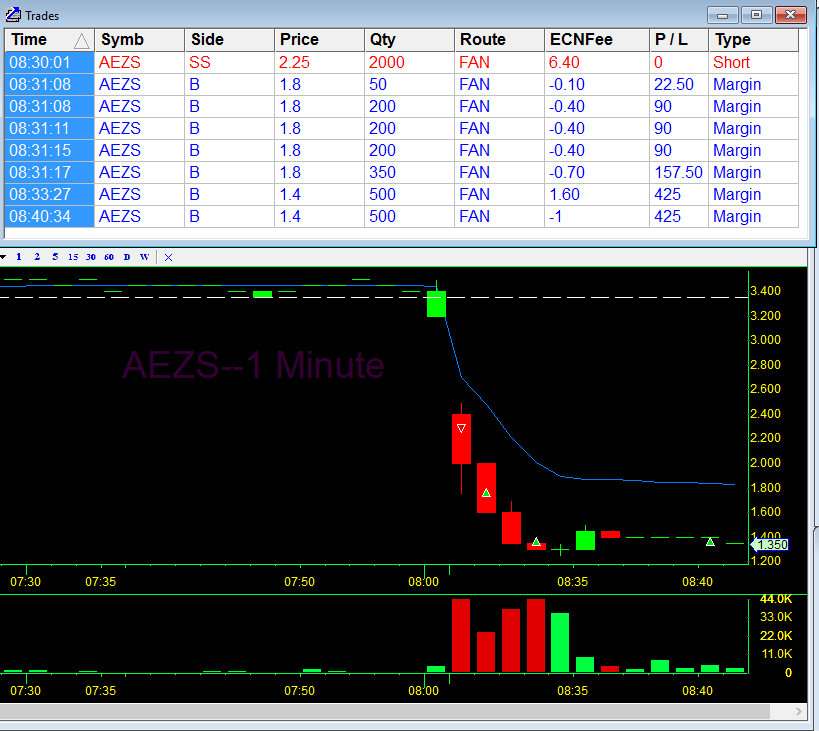This screenshot has width=819, height=731.
Task: Minimize the Trades window
Action: coord(722,15)
